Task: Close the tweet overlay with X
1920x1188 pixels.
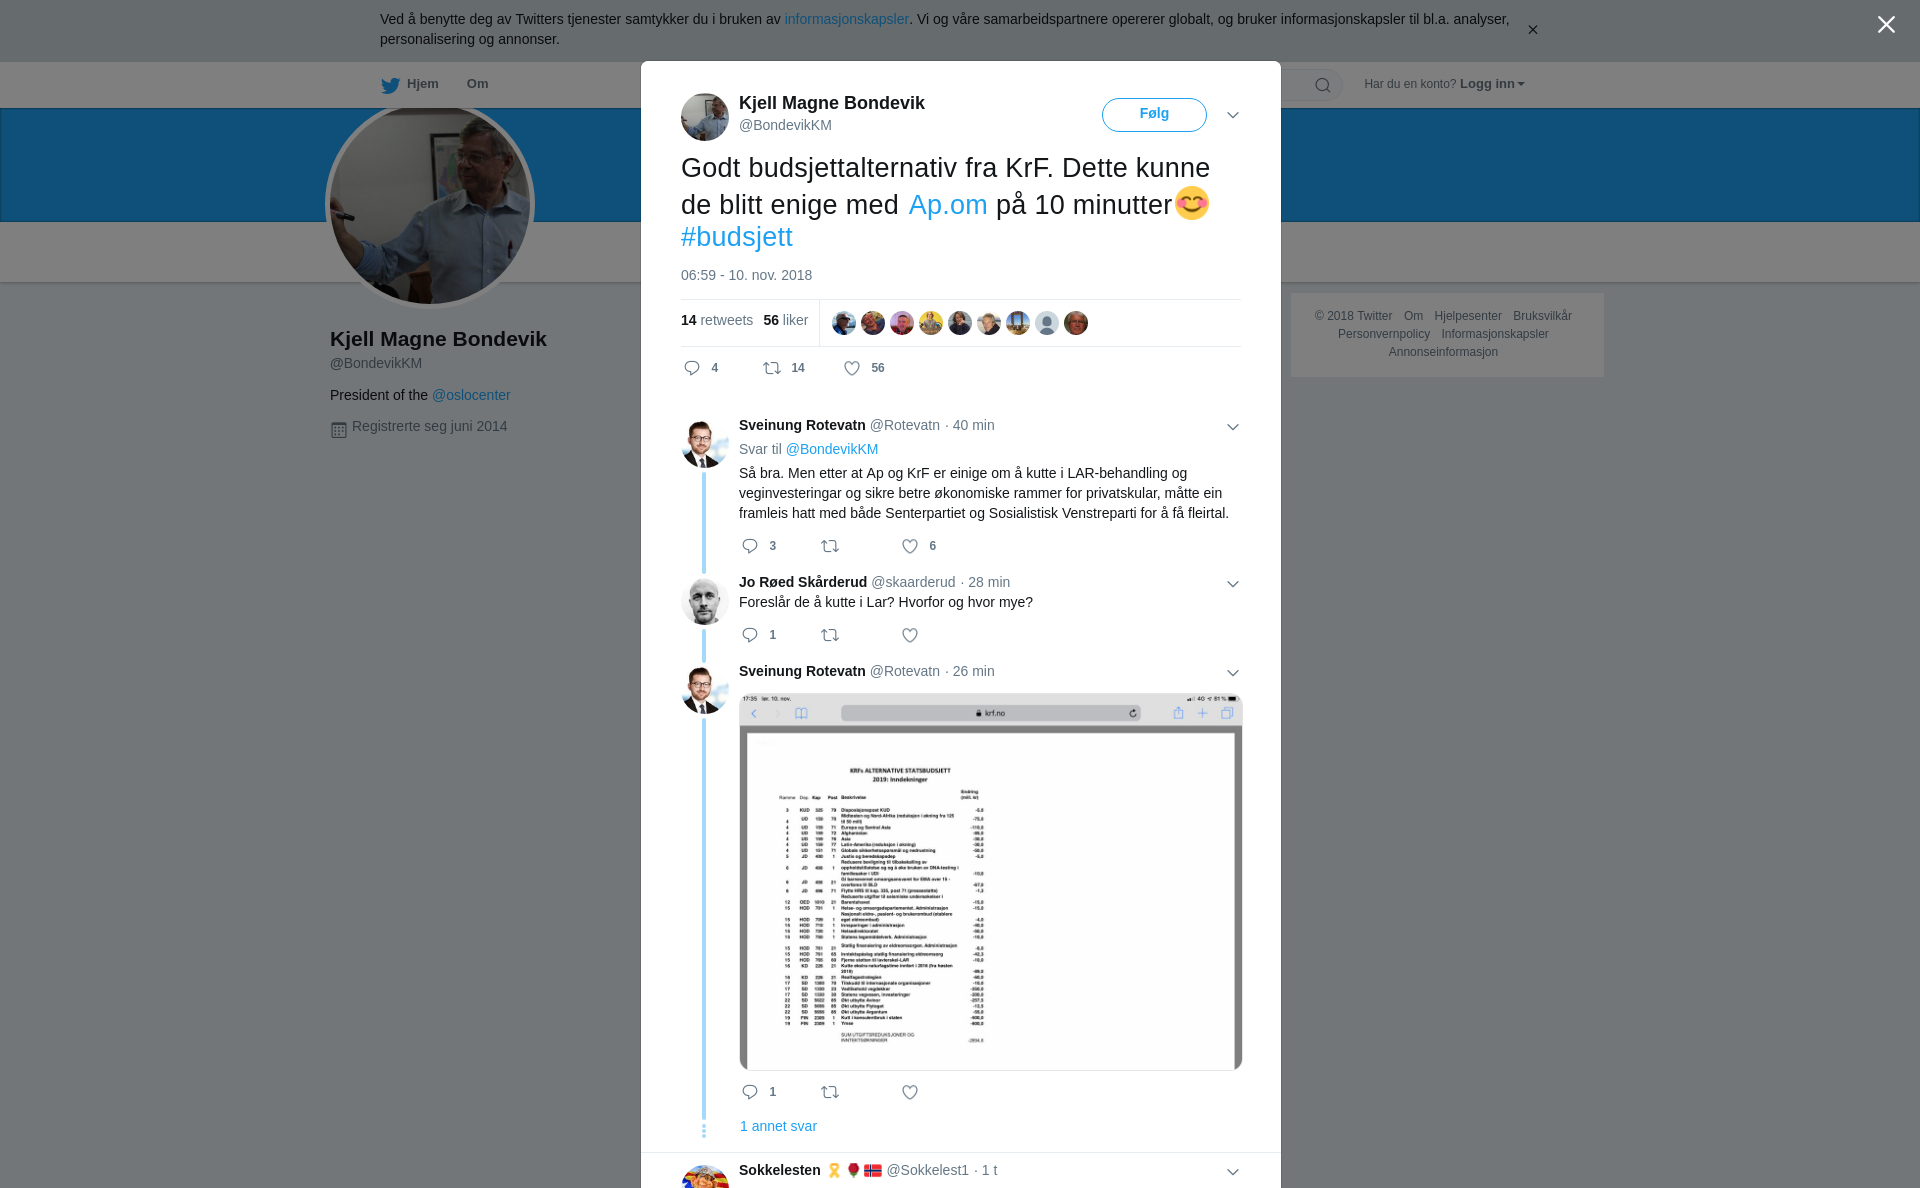Action: click(1886, 25)
